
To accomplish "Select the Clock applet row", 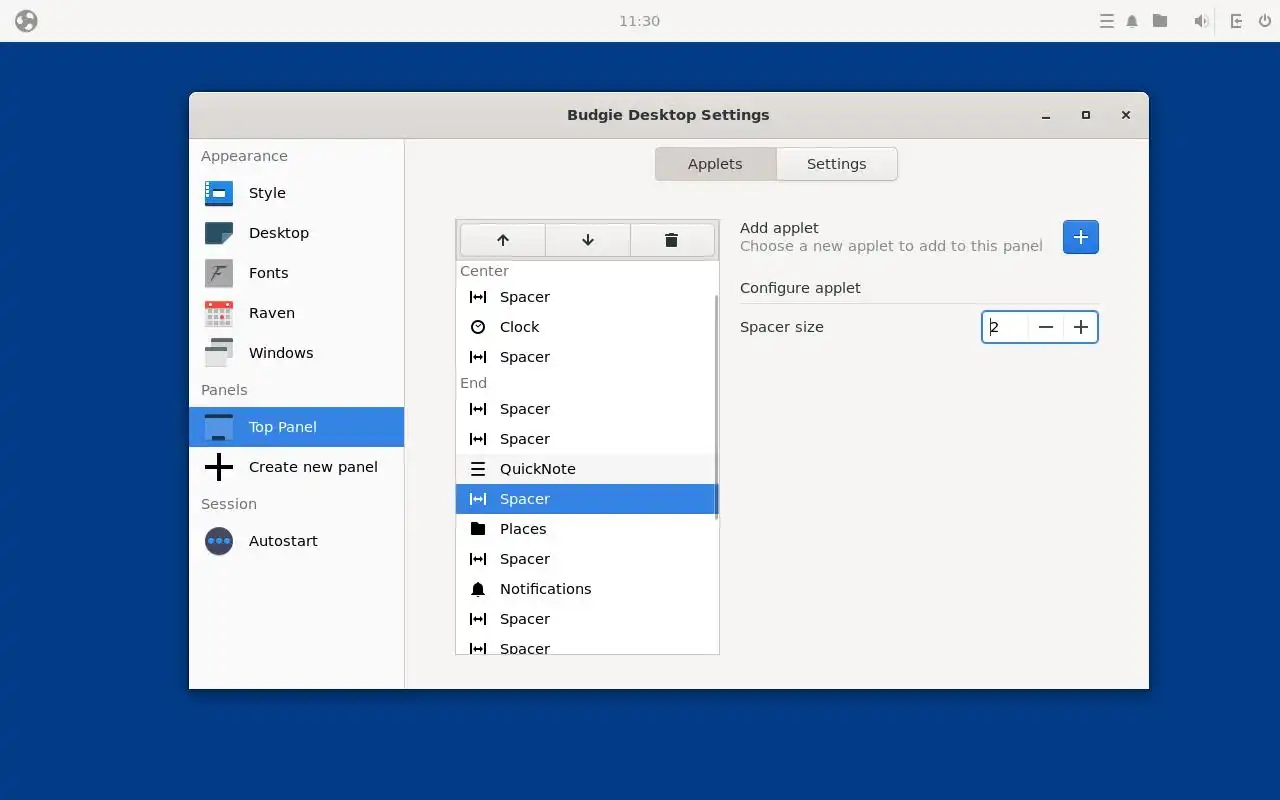I will [587, 327].
